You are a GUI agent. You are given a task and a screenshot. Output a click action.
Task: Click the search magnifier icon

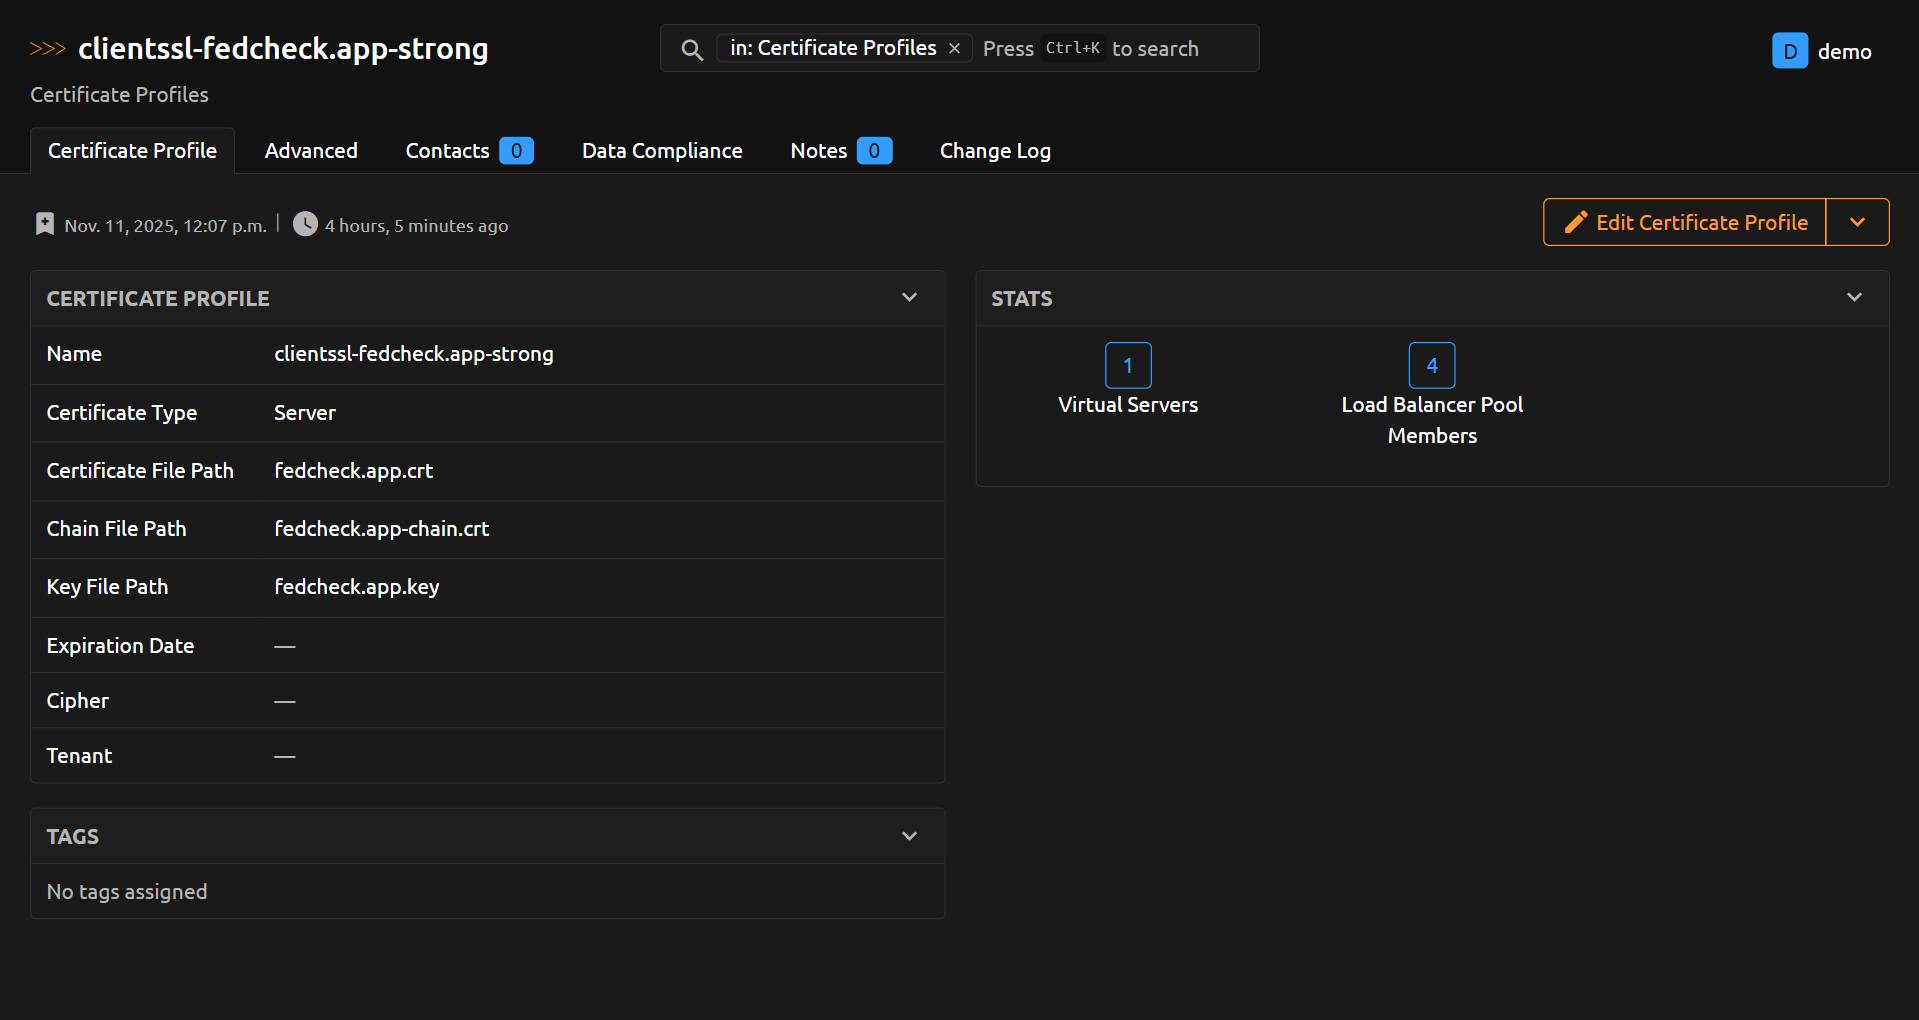click(691, 49)
